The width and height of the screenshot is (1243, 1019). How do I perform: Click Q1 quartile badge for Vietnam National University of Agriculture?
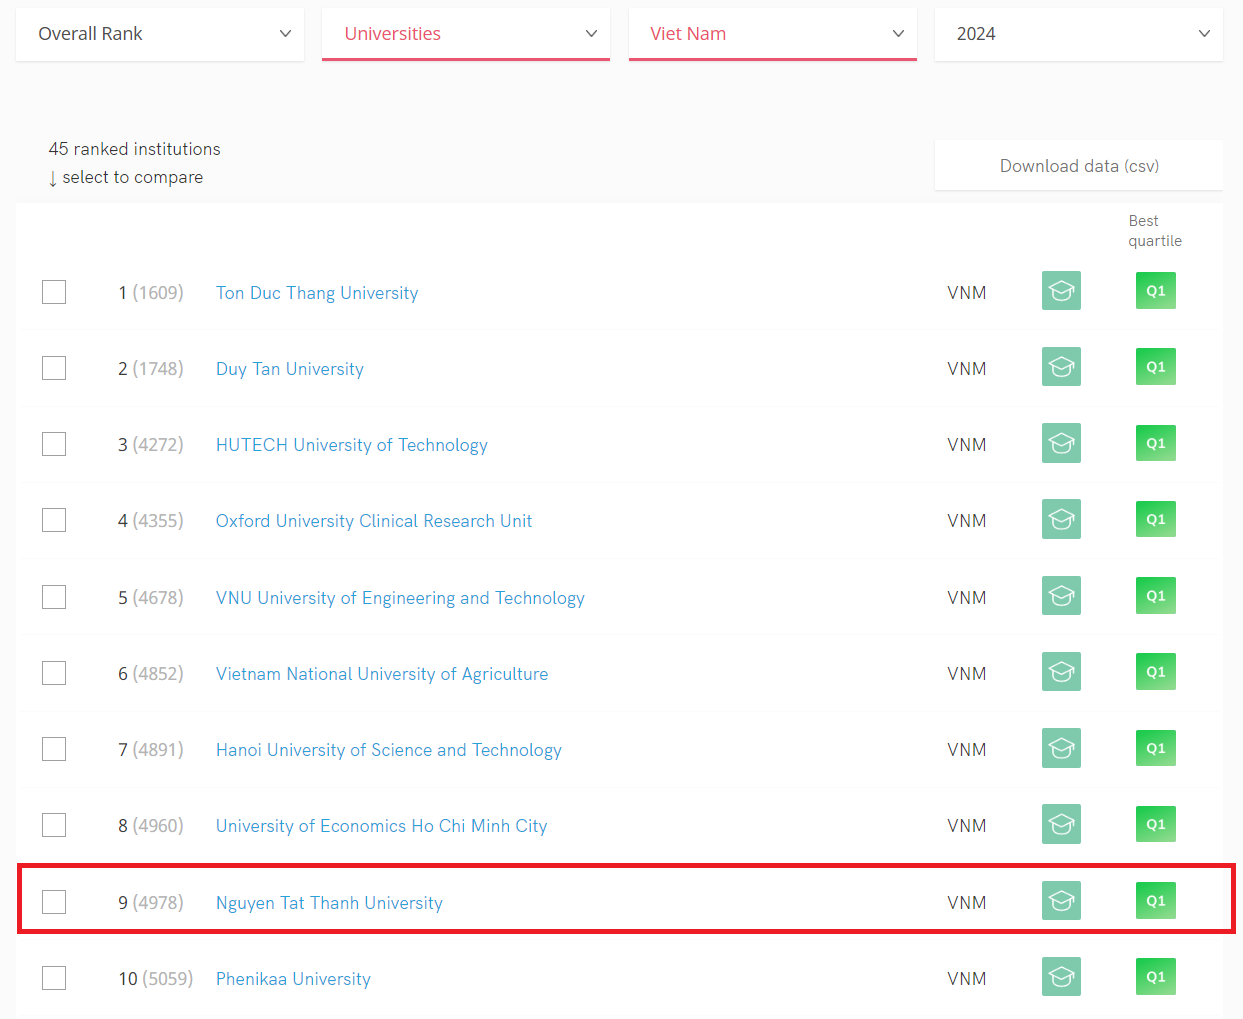[x=1155, y=672]
